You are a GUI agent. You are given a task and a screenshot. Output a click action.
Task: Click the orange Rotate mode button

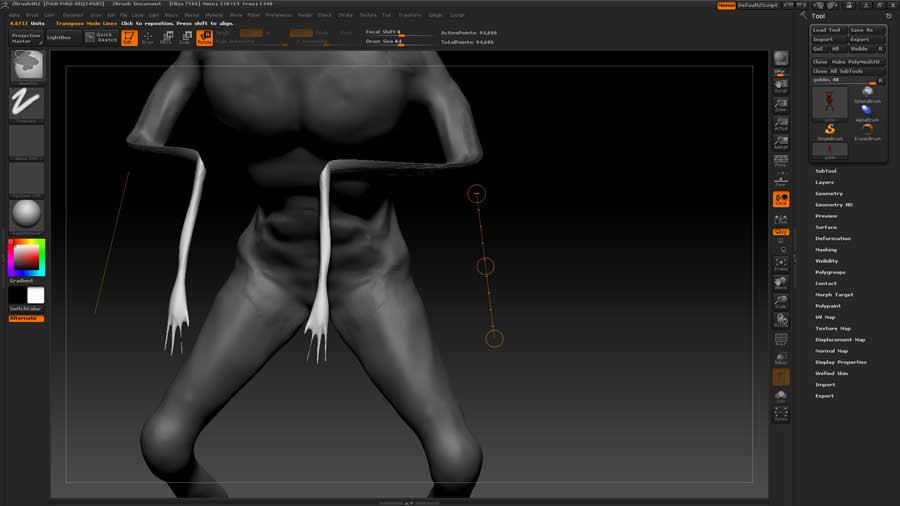[204, 38]
